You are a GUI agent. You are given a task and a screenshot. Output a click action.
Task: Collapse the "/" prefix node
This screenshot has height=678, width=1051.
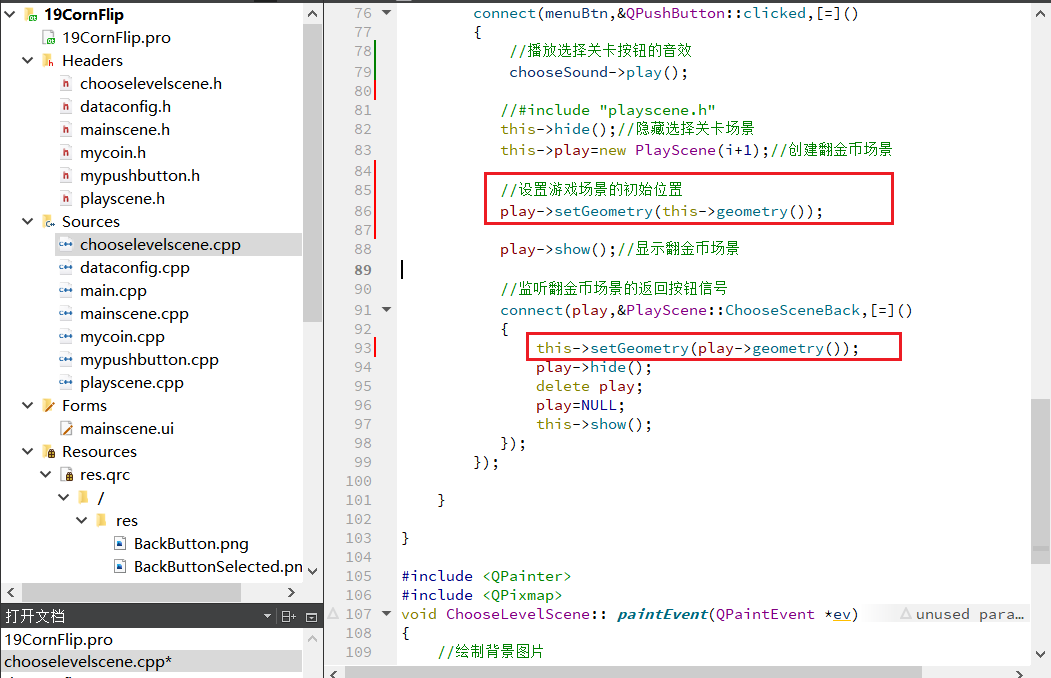(x=64, y=497)
